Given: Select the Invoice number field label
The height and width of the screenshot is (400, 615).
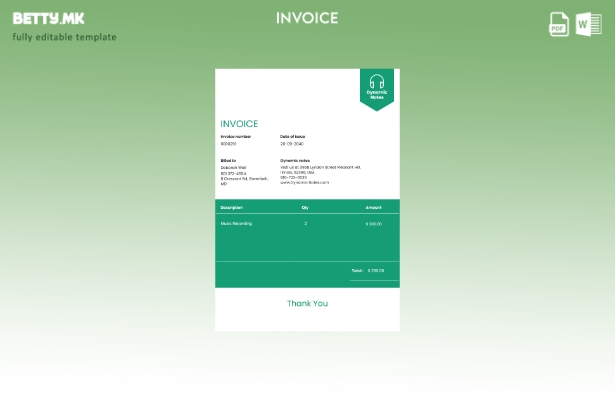Looking at the screenshot, I should (x=238, y=136).
